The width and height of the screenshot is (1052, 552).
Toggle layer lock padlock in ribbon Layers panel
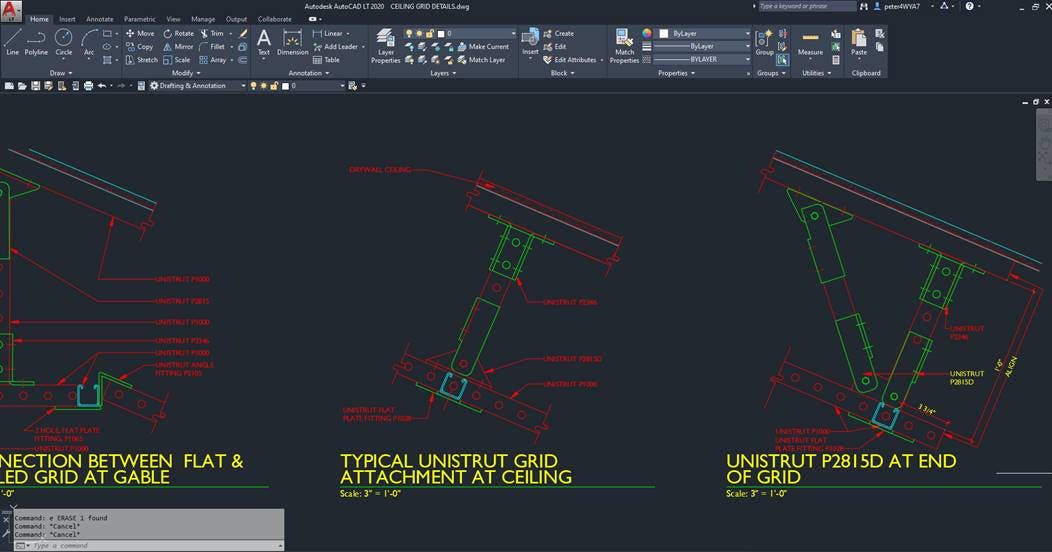429,33
